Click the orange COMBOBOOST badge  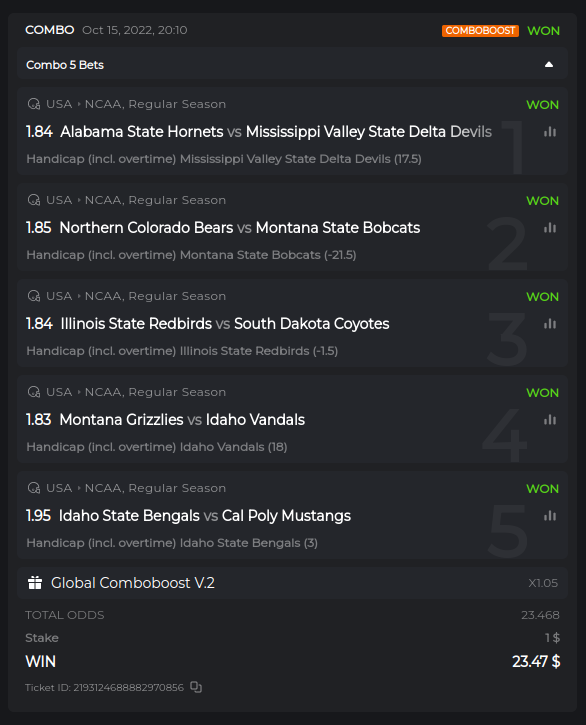click(480, 31)
